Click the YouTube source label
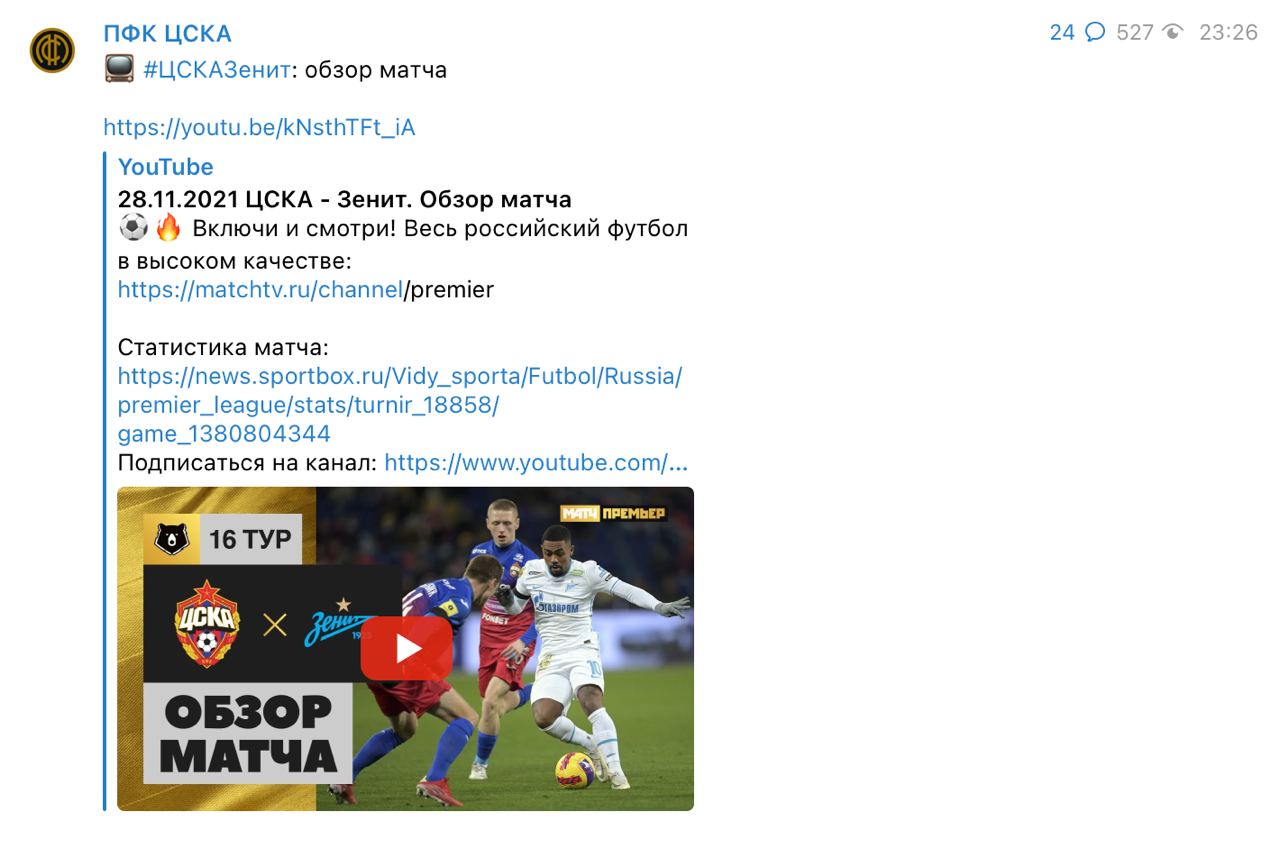This screenshot has height=849, width=1280. 165,167
